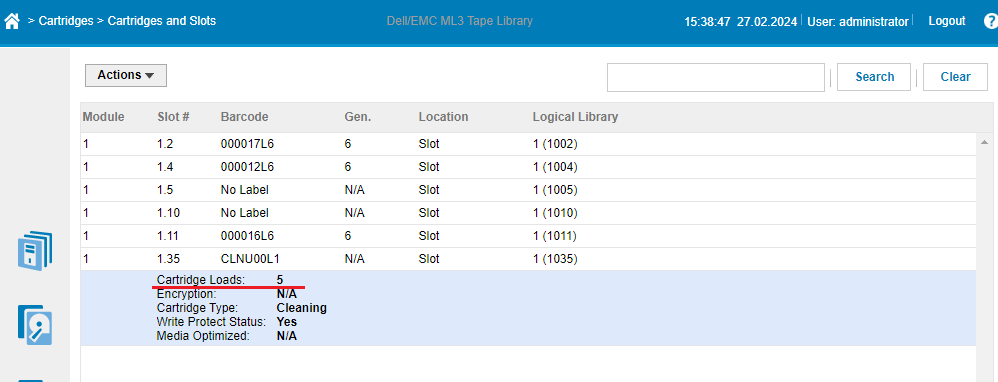The height and width of the screenshot is (382, 998).
Task: Click the Cartridge Type value Cleaning
Action: [x=302, y=308]
